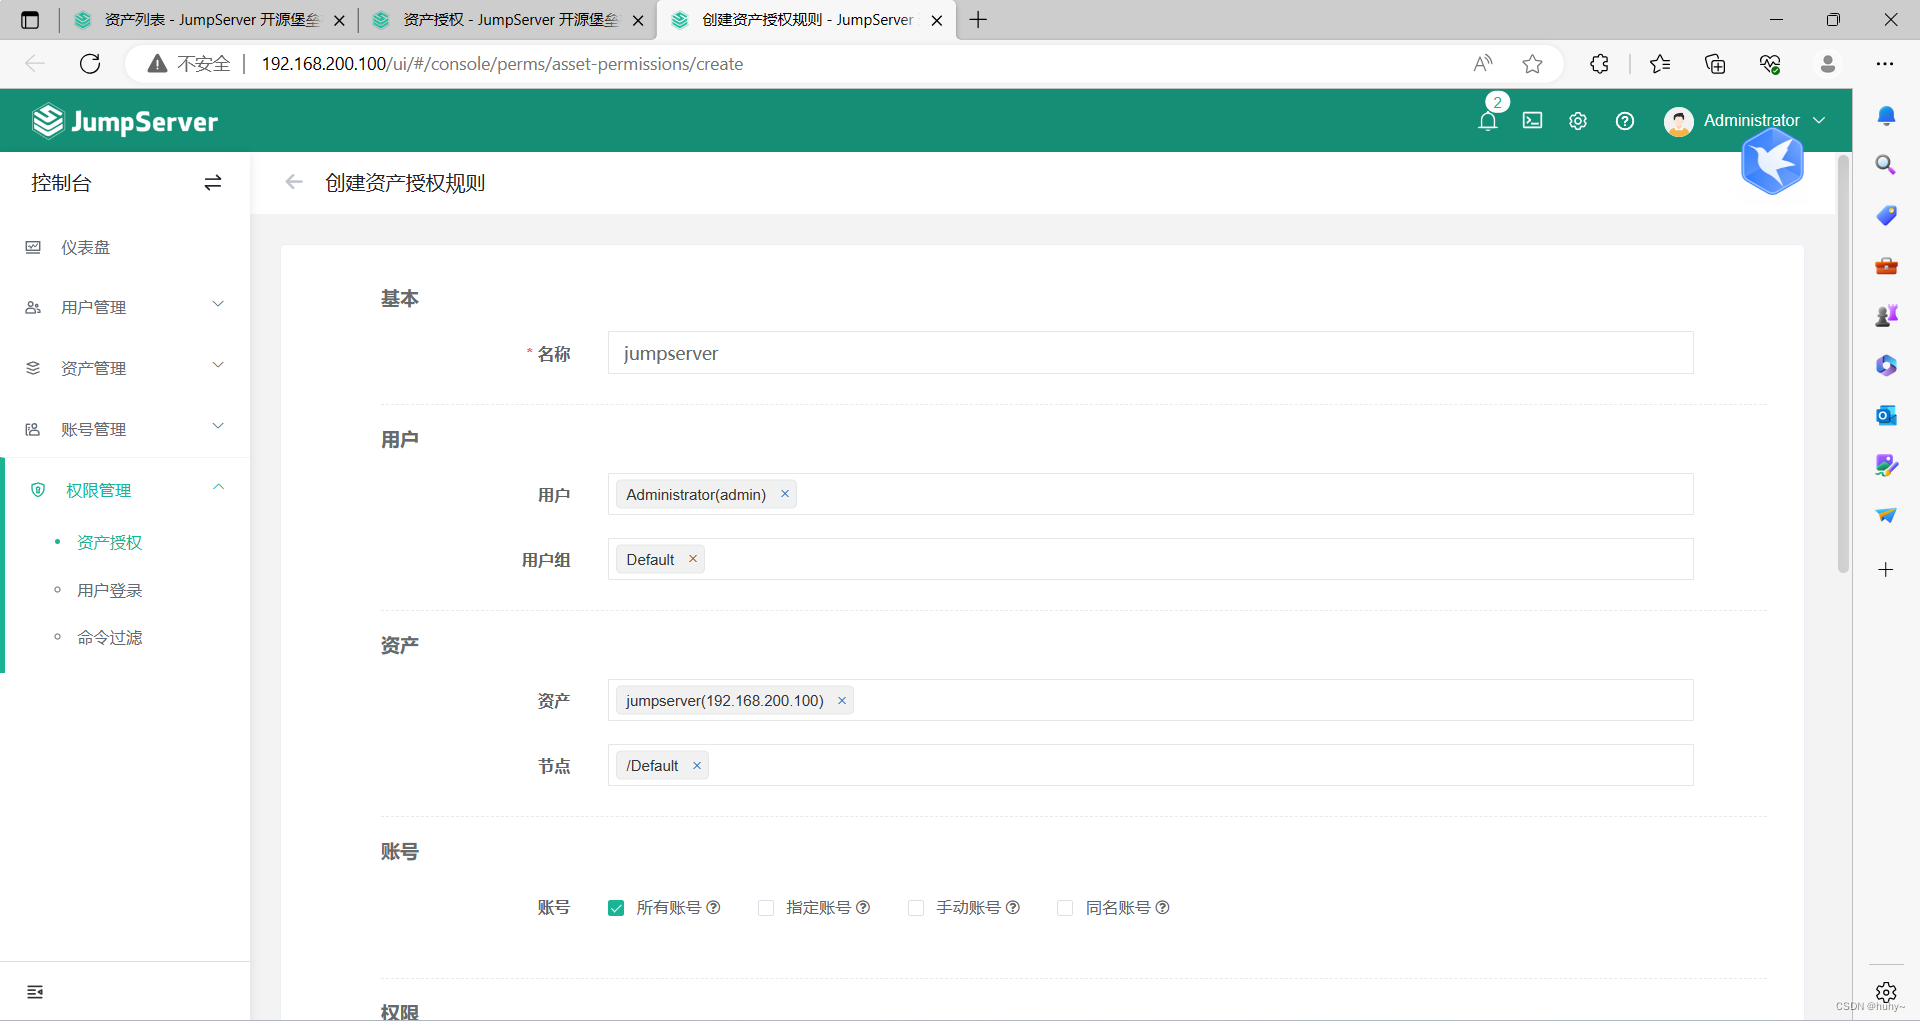The height and width of the screenshot is (1021, 1920).
Task: Check the 手动账号 checkbox
Action: pos(916,908)
